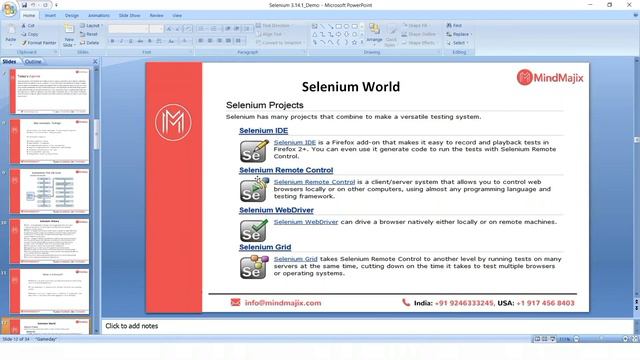Justify text in Paragraph group
The height and width of the screenshot is (360, 640).
228,41
